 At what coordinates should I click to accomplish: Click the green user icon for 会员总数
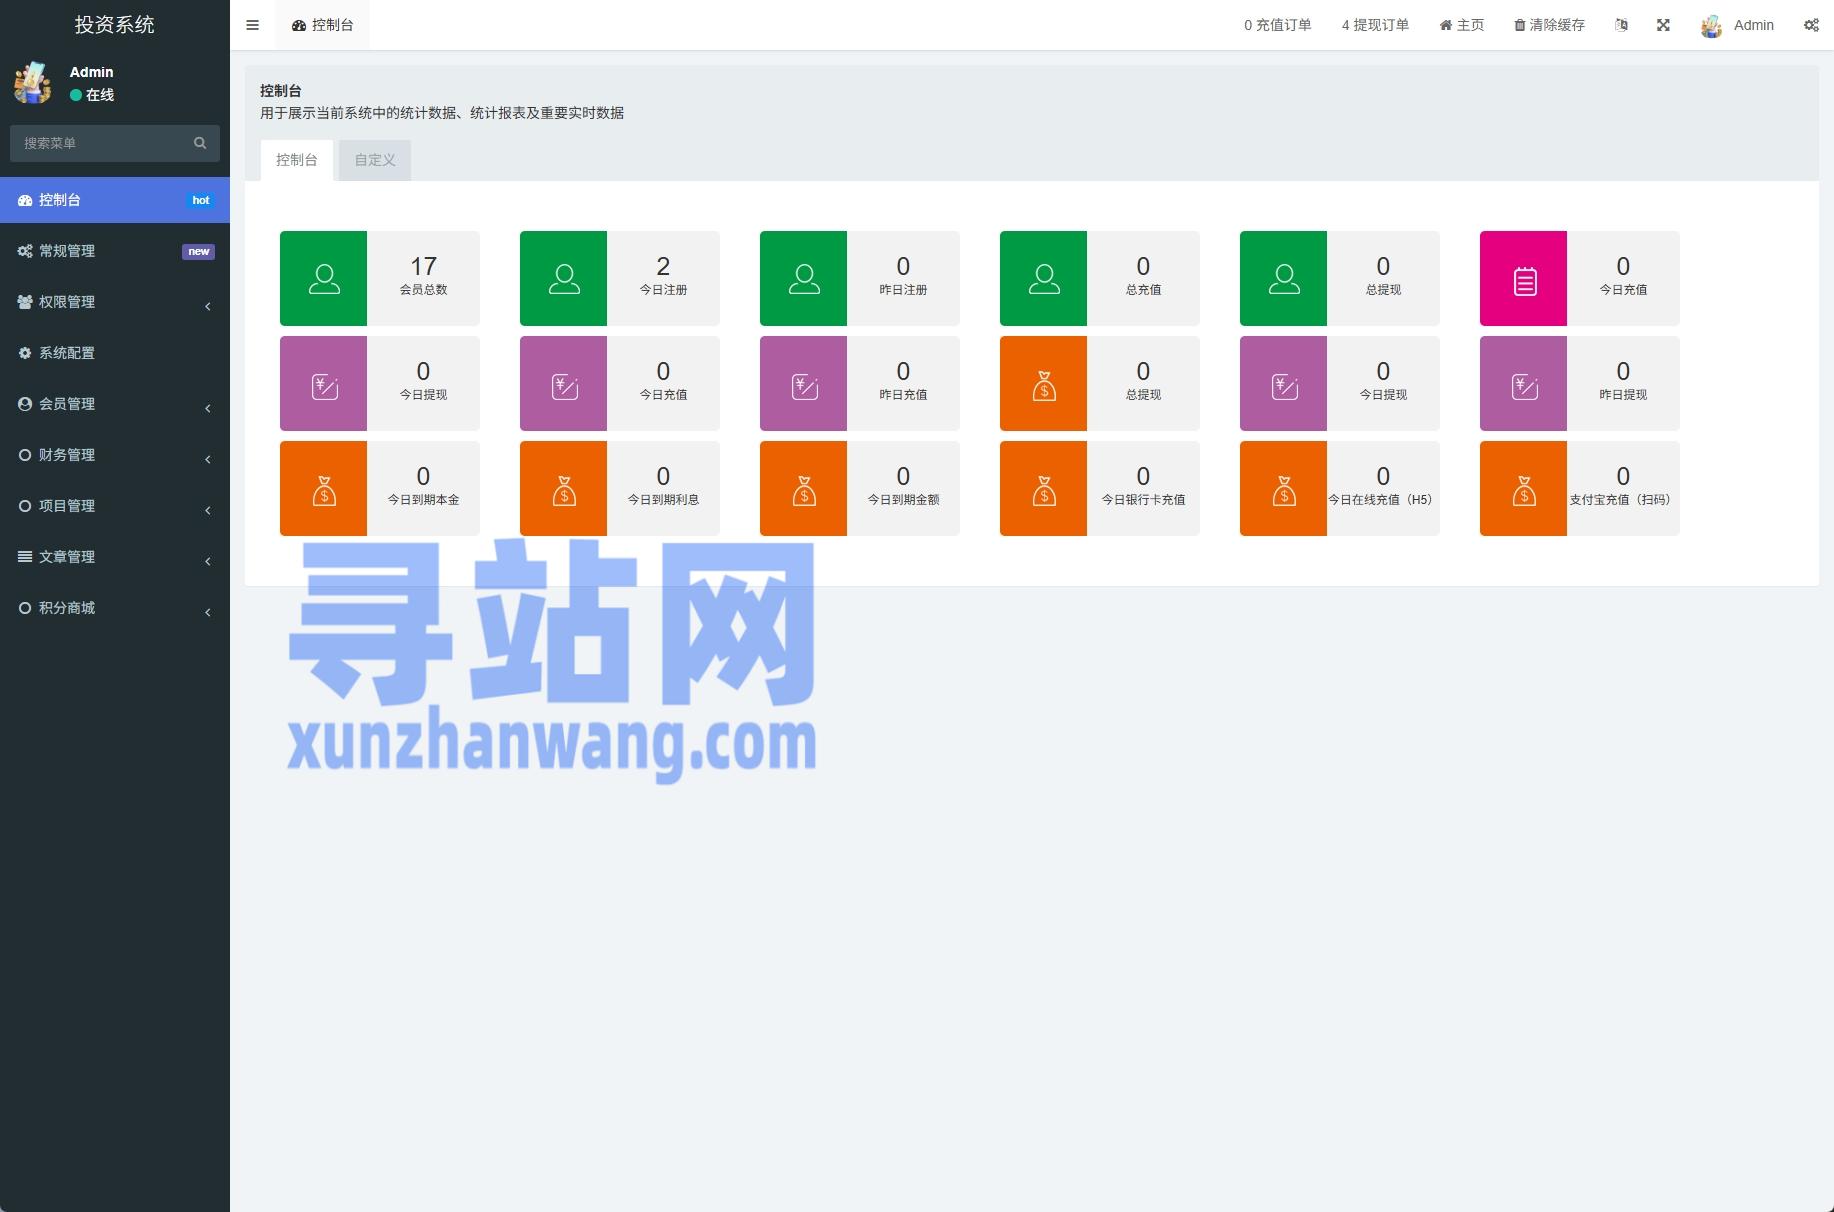pos(323,278)
